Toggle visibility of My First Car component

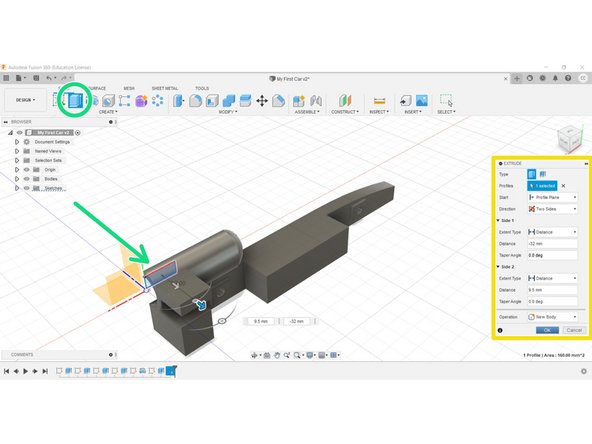[20, 133]
